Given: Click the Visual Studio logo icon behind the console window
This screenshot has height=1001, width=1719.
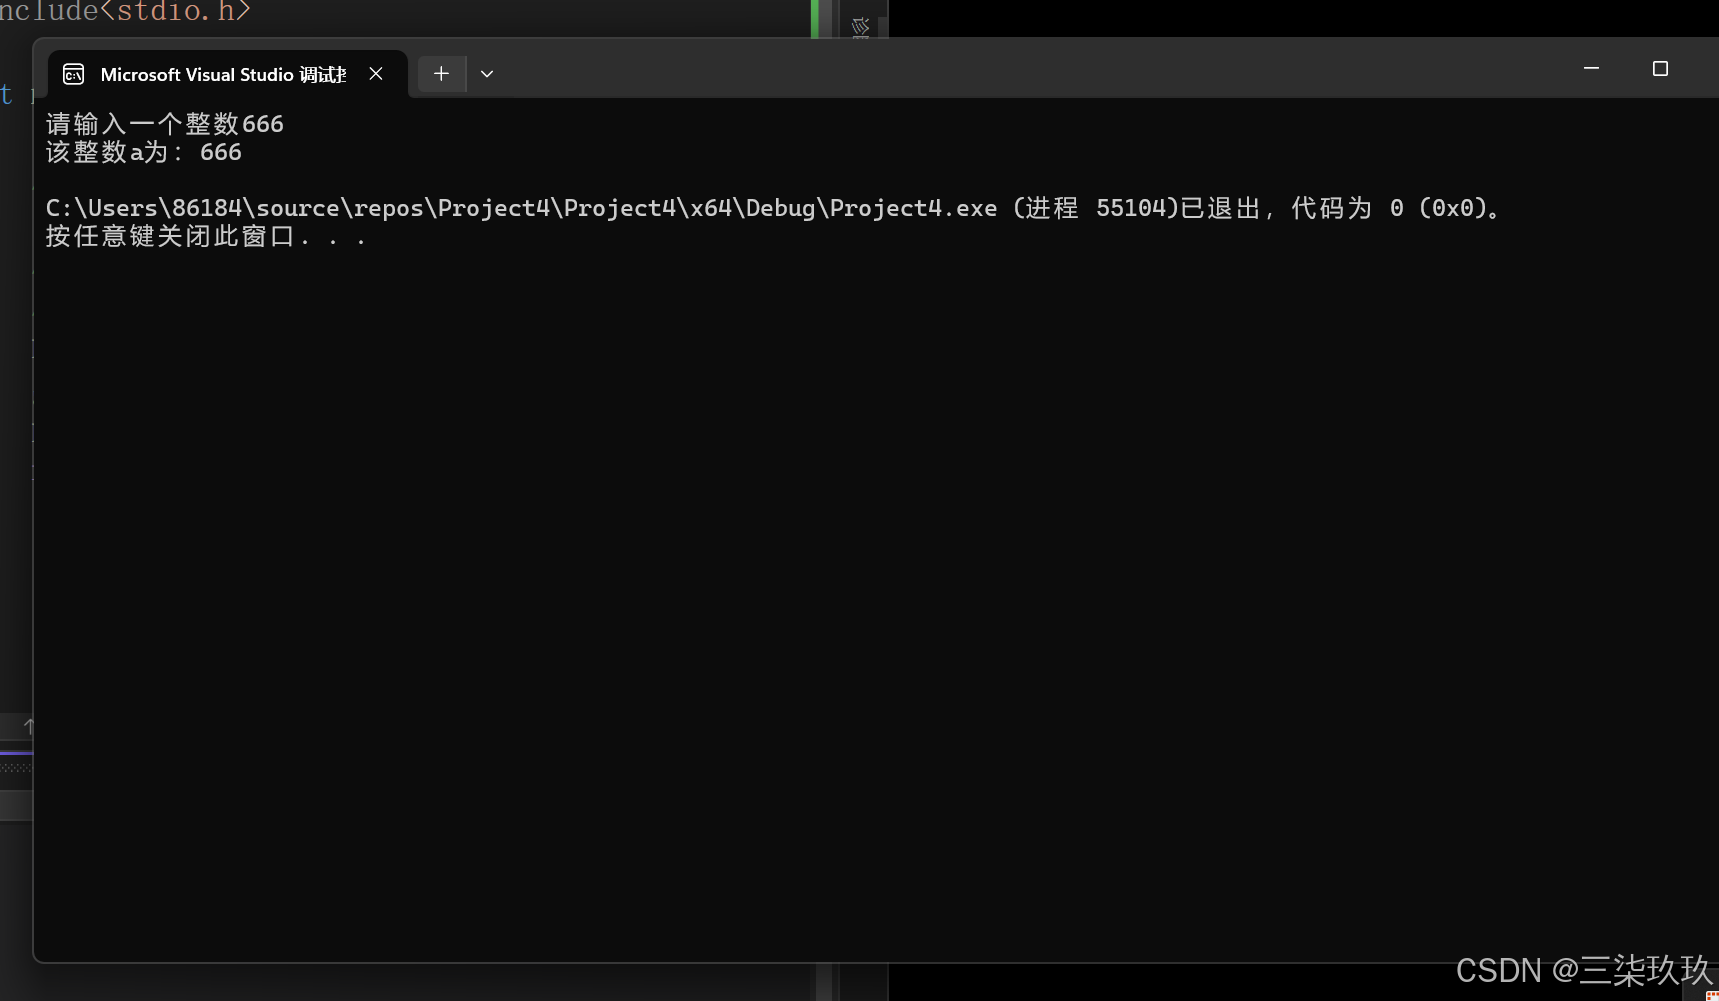Looking at the screenshot, I should (x=861, y=27).
